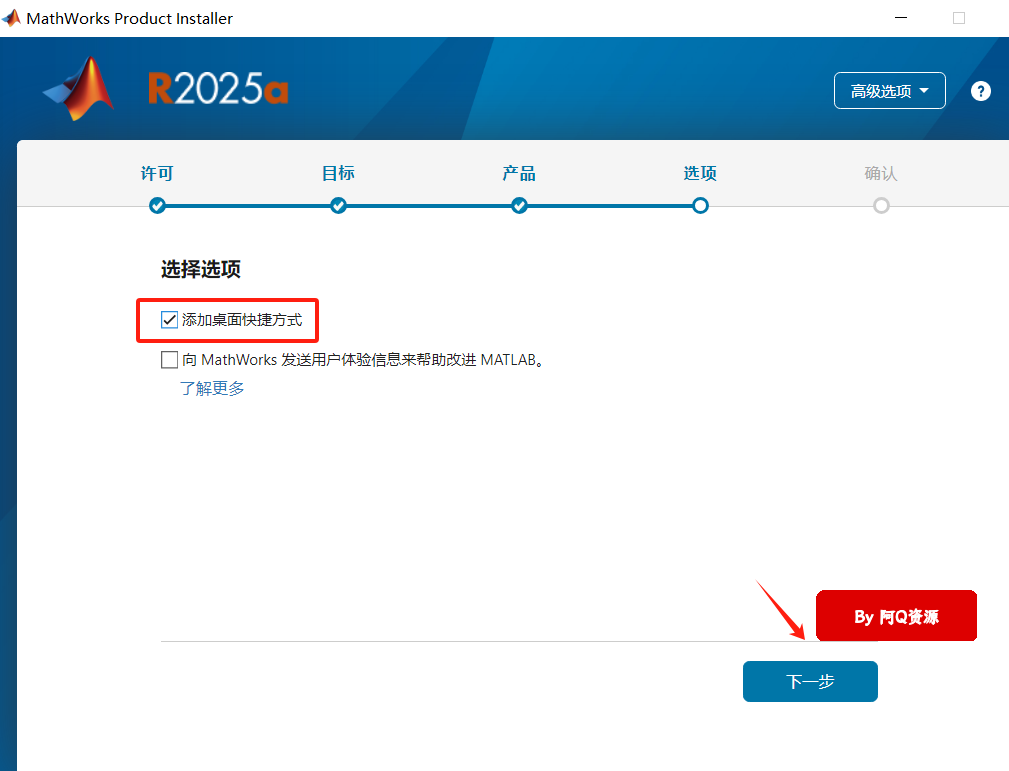The width and height of the screenshot is (1009, 771).
Task: Click the 产品 step checkmark circle
Action: [x=519, y=206]
